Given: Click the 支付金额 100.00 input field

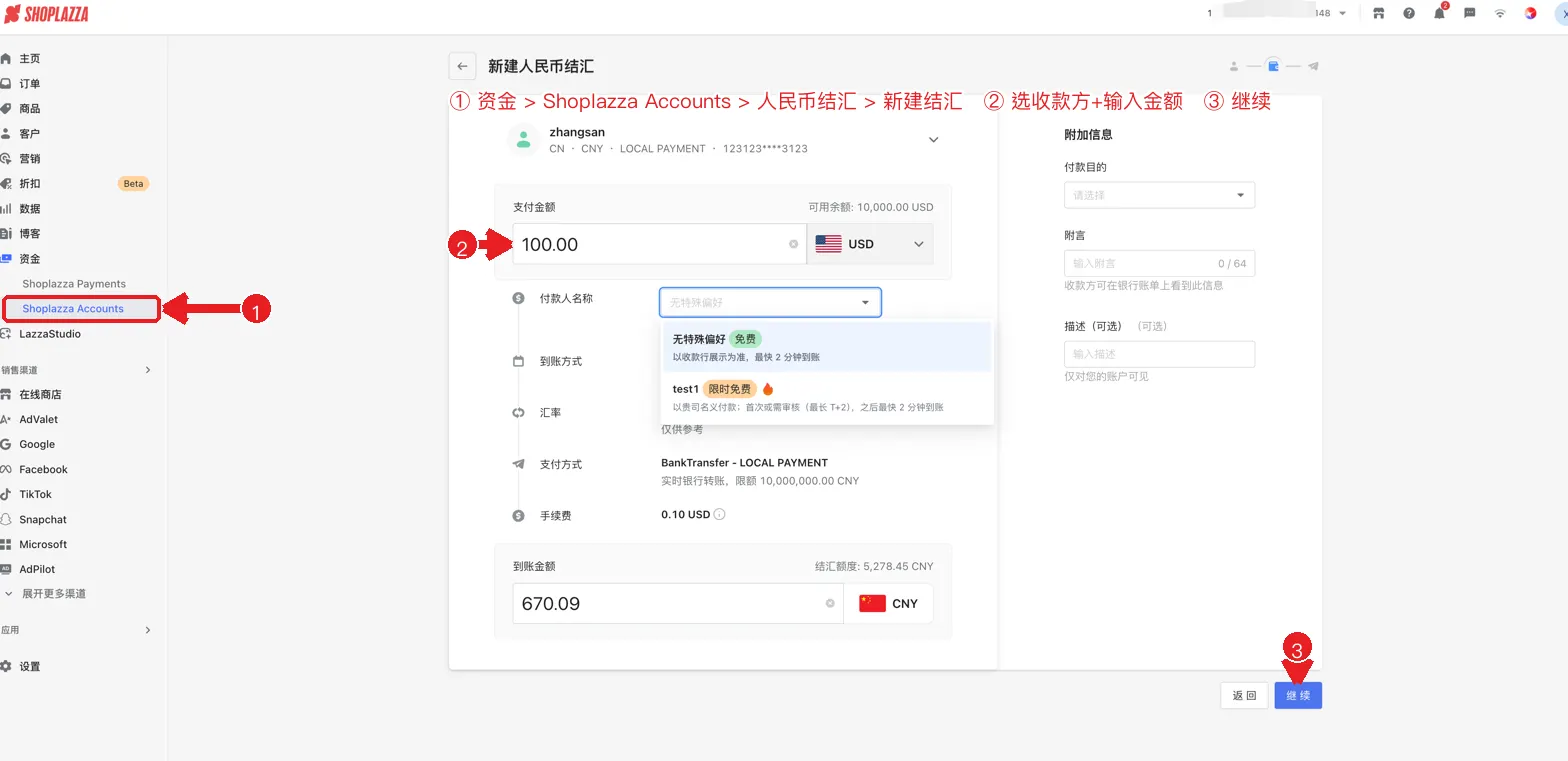Looking at the screenshot, I should coord(659,244).
